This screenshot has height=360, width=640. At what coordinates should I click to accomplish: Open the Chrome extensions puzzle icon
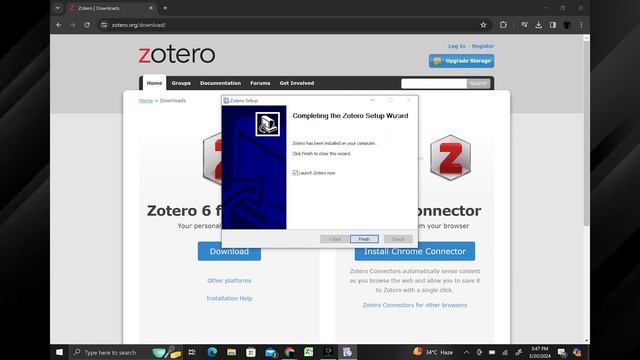tap(503, 25)
